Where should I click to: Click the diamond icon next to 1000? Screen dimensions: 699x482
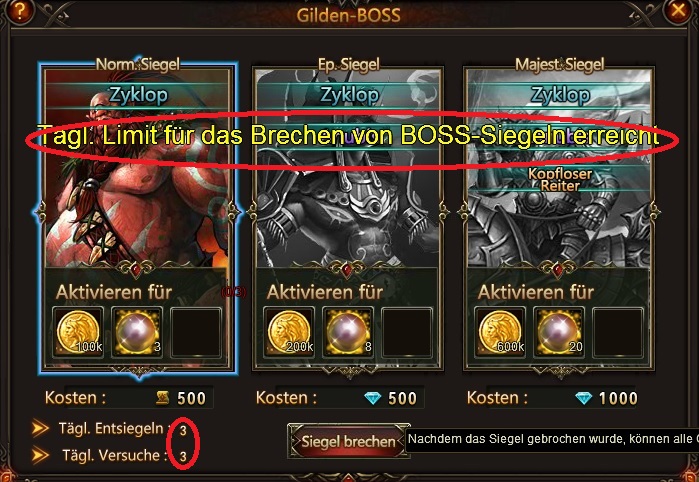click(584, 398)
